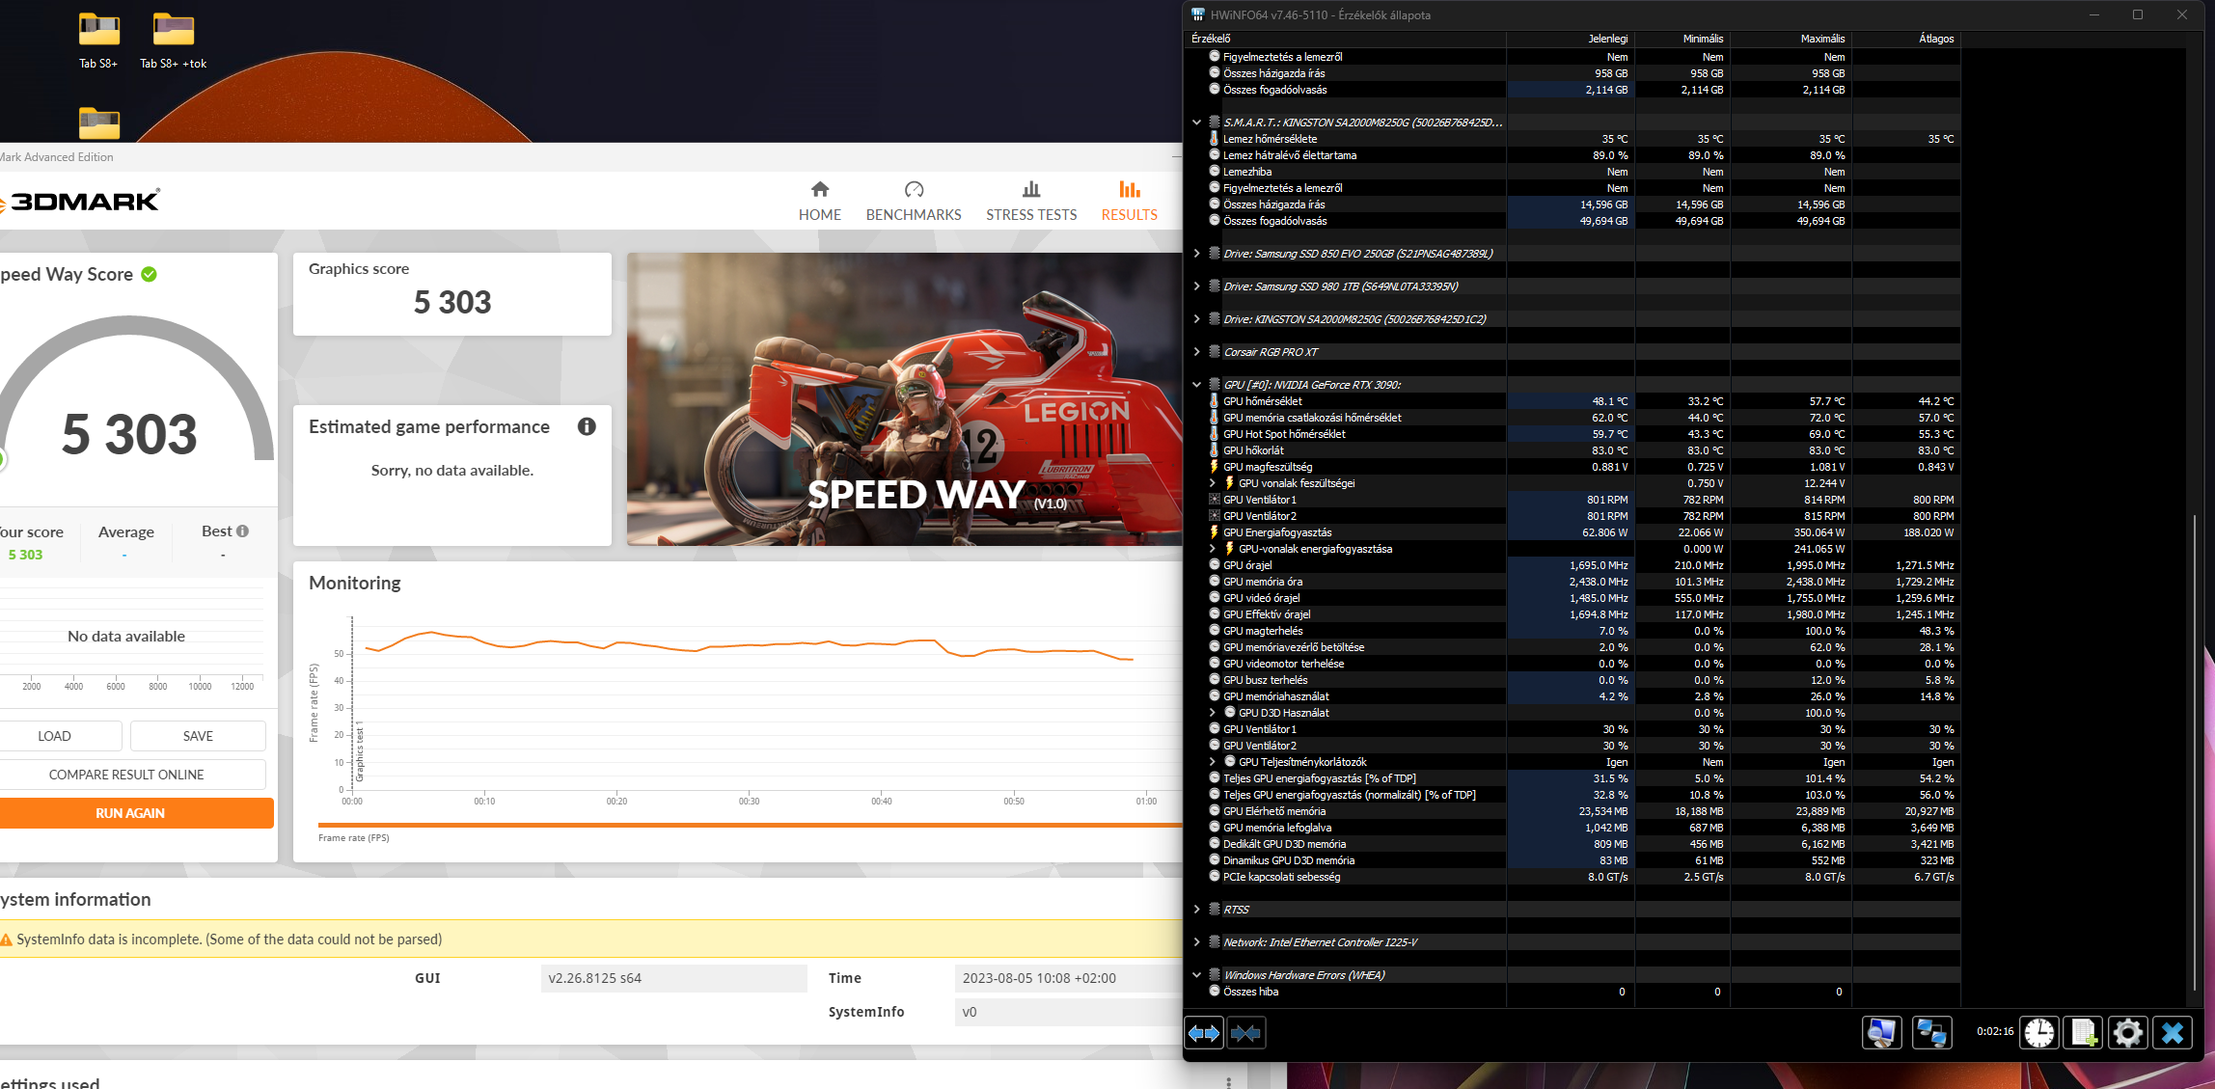Go to 3DMark HOME tab
This screenshot has height=1089, width=2215.
point(820,201)
